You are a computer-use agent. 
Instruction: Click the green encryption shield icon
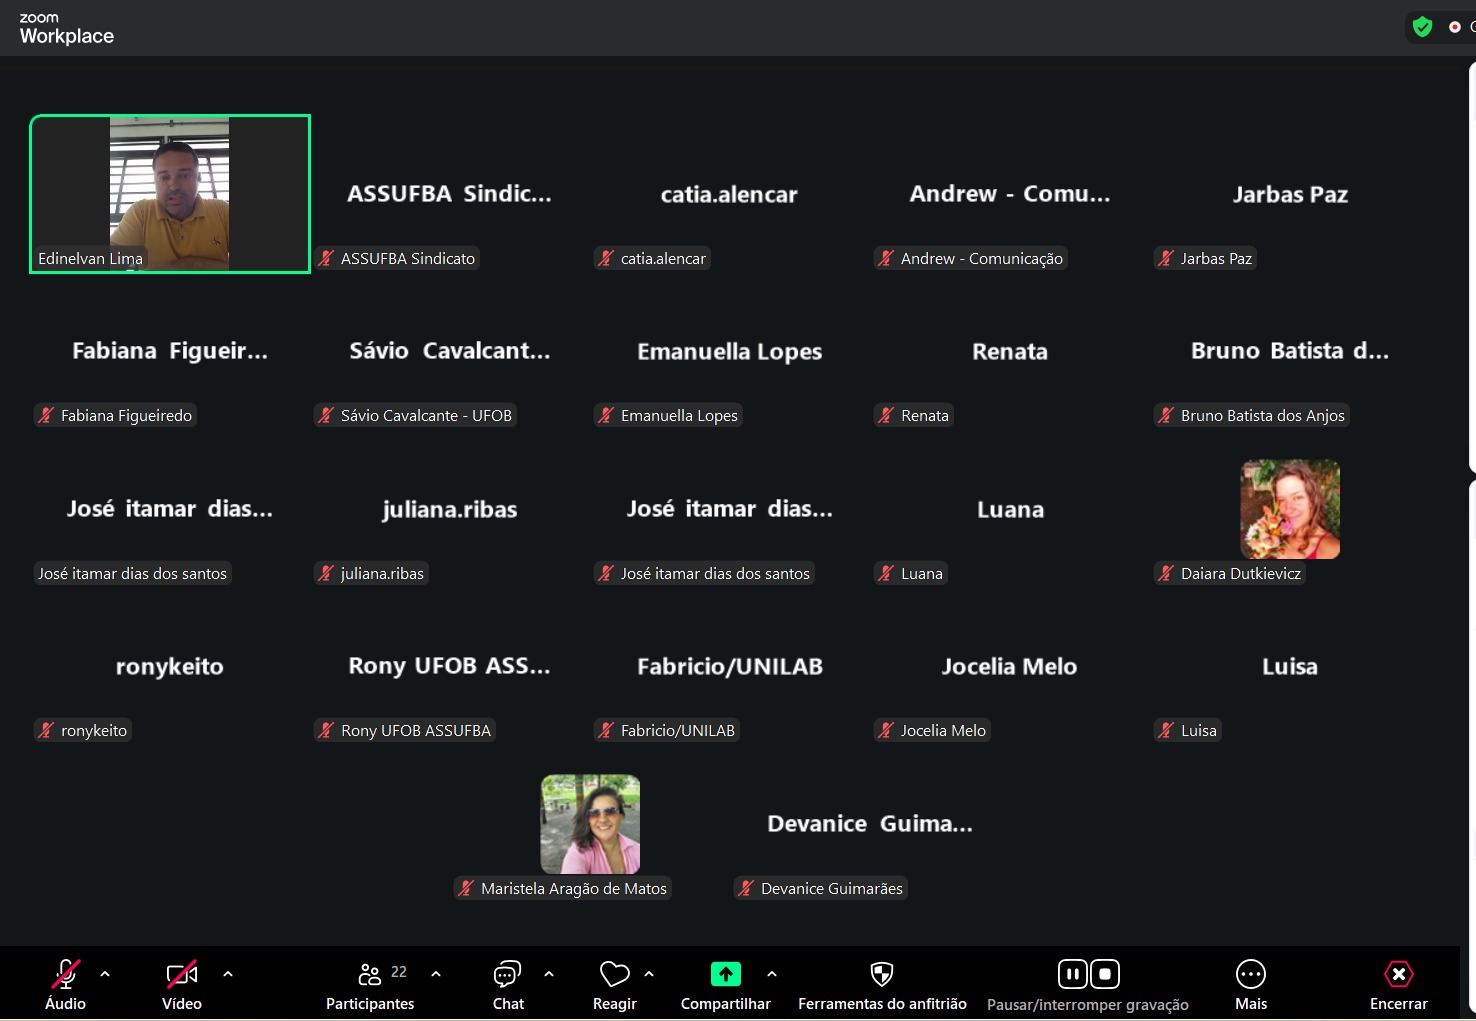click(1422, 27)
